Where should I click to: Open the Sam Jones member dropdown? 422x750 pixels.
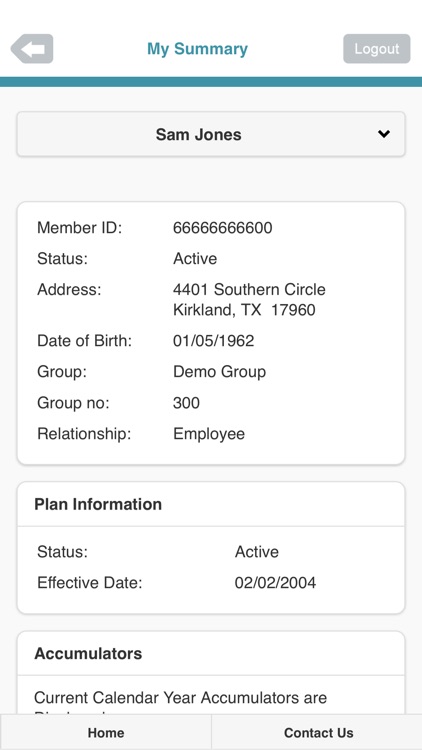point(211,134)
